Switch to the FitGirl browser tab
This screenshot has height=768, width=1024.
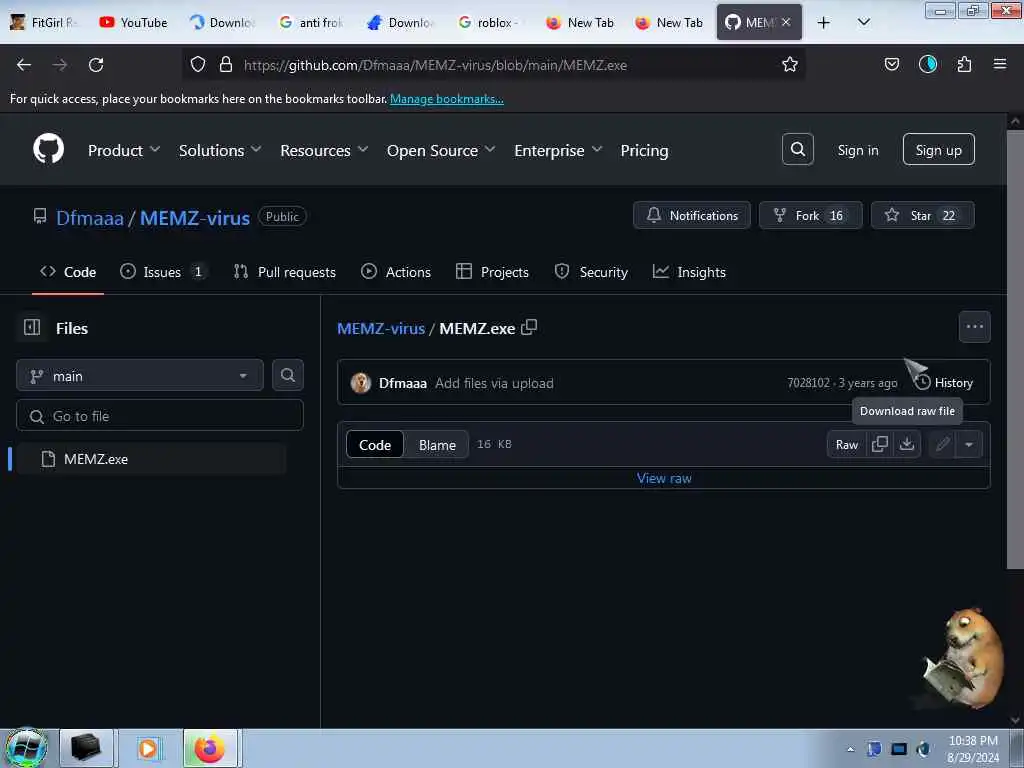(44, 22)
